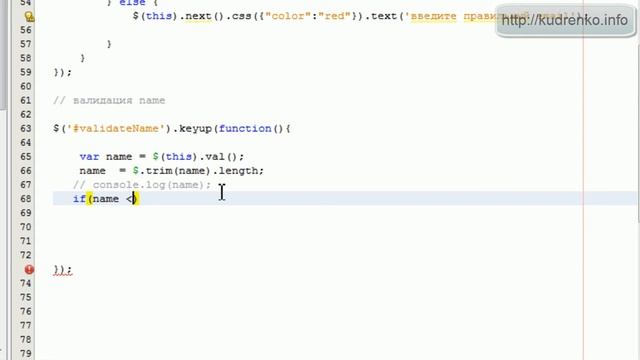Image resolution: width=640 pixels, height=360 pixels.
Task: Click the 'function' keyword on line 63
Action: [x=245, y=129]
